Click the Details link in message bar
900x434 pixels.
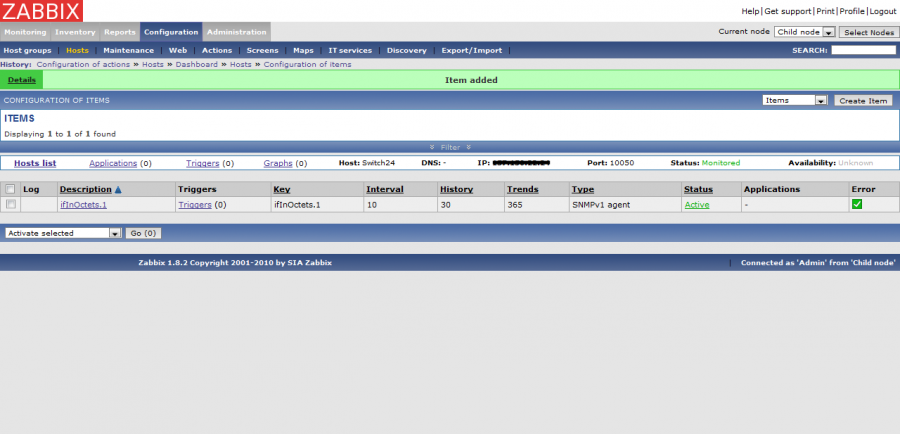pos(22,80)
